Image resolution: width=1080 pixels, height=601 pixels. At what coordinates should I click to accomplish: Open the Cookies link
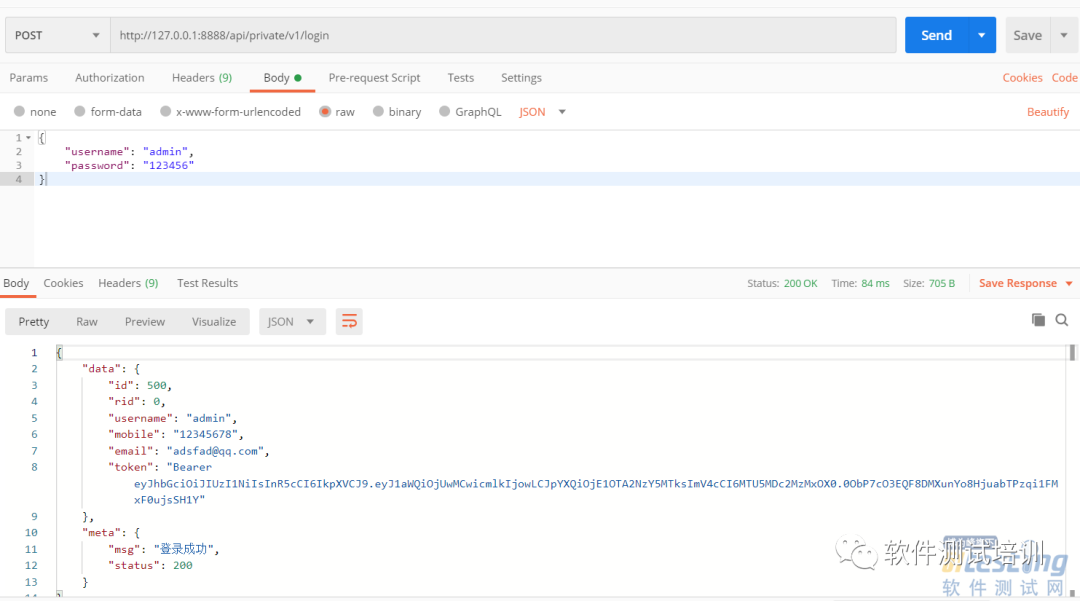(x=1022, y=78)
